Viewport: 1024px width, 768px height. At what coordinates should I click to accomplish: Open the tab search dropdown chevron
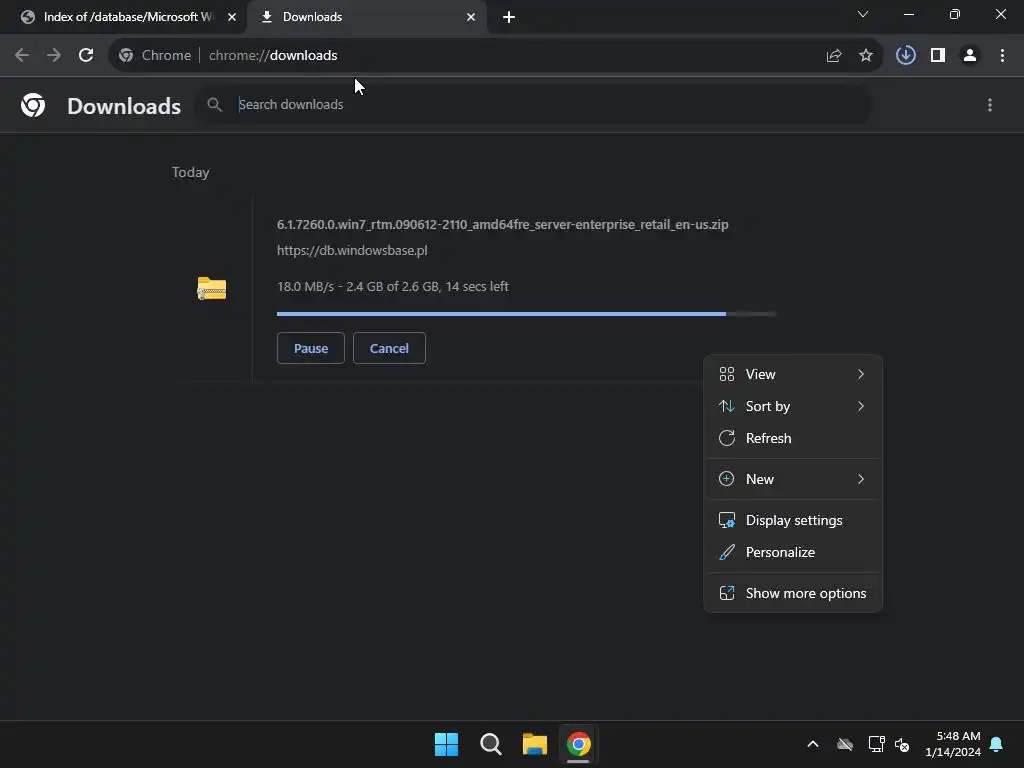863,14
